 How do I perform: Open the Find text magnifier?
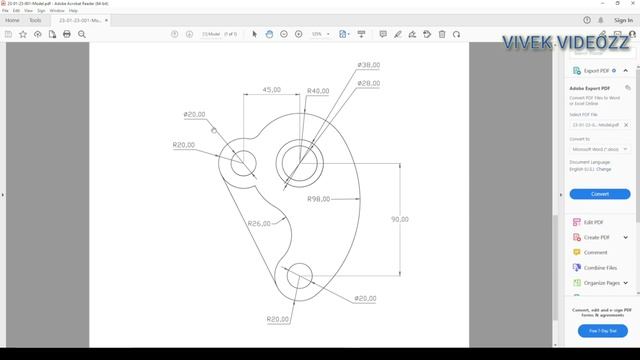tap(82, 34)
